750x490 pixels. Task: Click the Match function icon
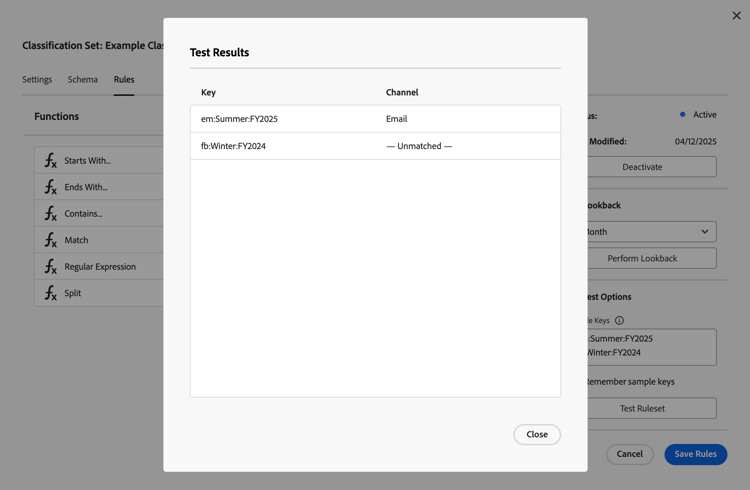(50, 240)
